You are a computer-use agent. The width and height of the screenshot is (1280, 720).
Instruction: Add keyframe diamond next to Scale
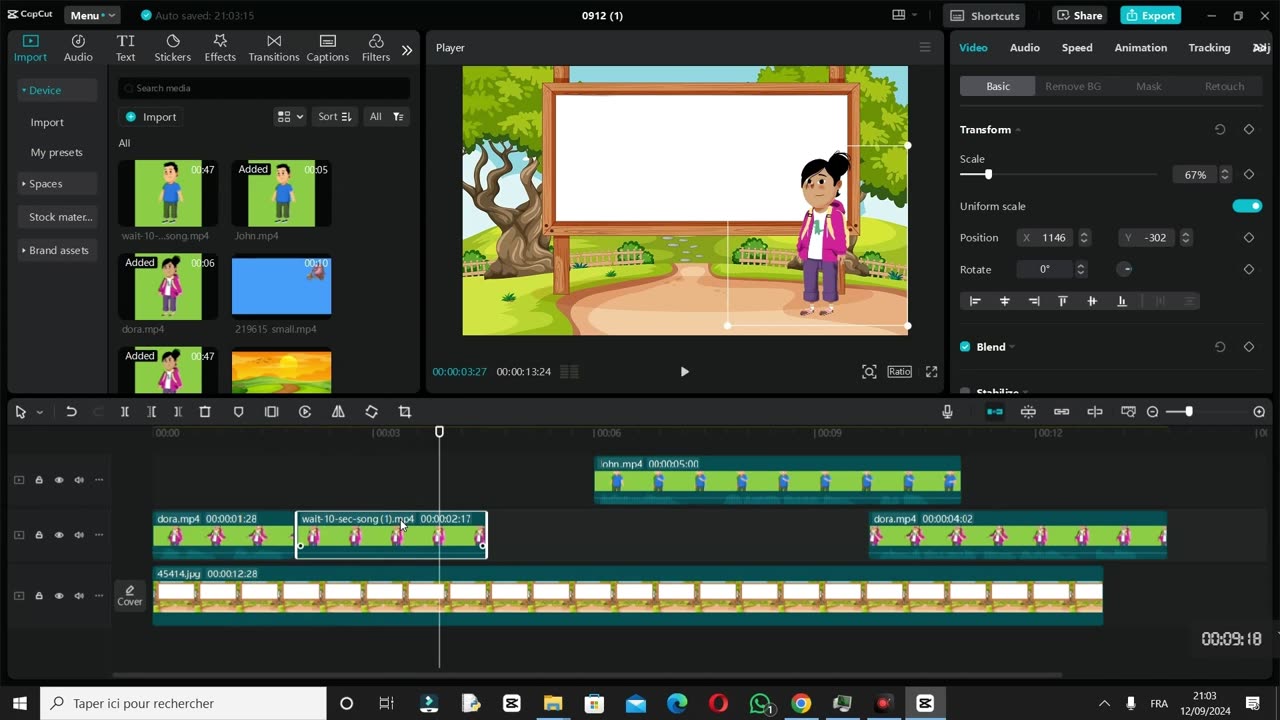1249,174
